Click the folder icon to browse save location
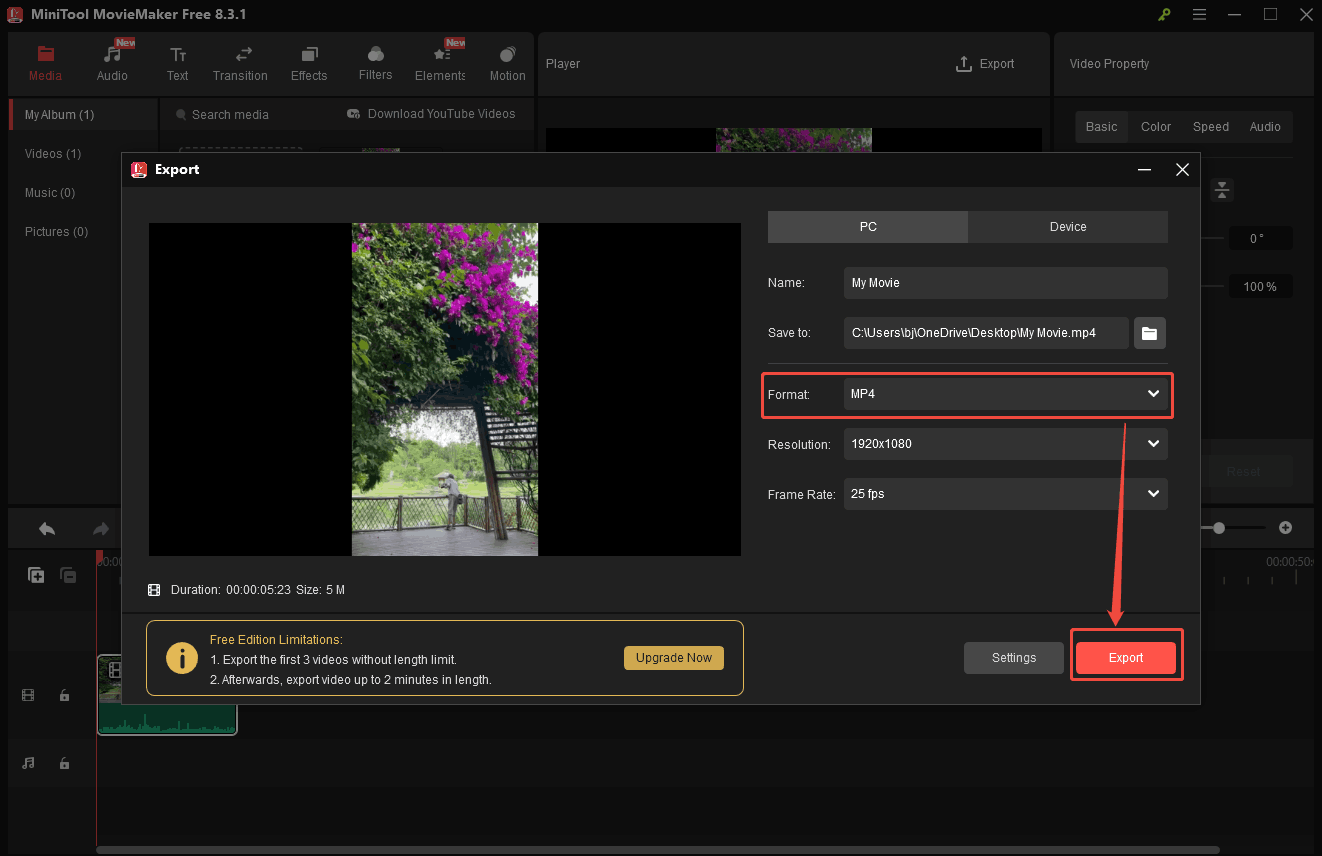 1149,333
